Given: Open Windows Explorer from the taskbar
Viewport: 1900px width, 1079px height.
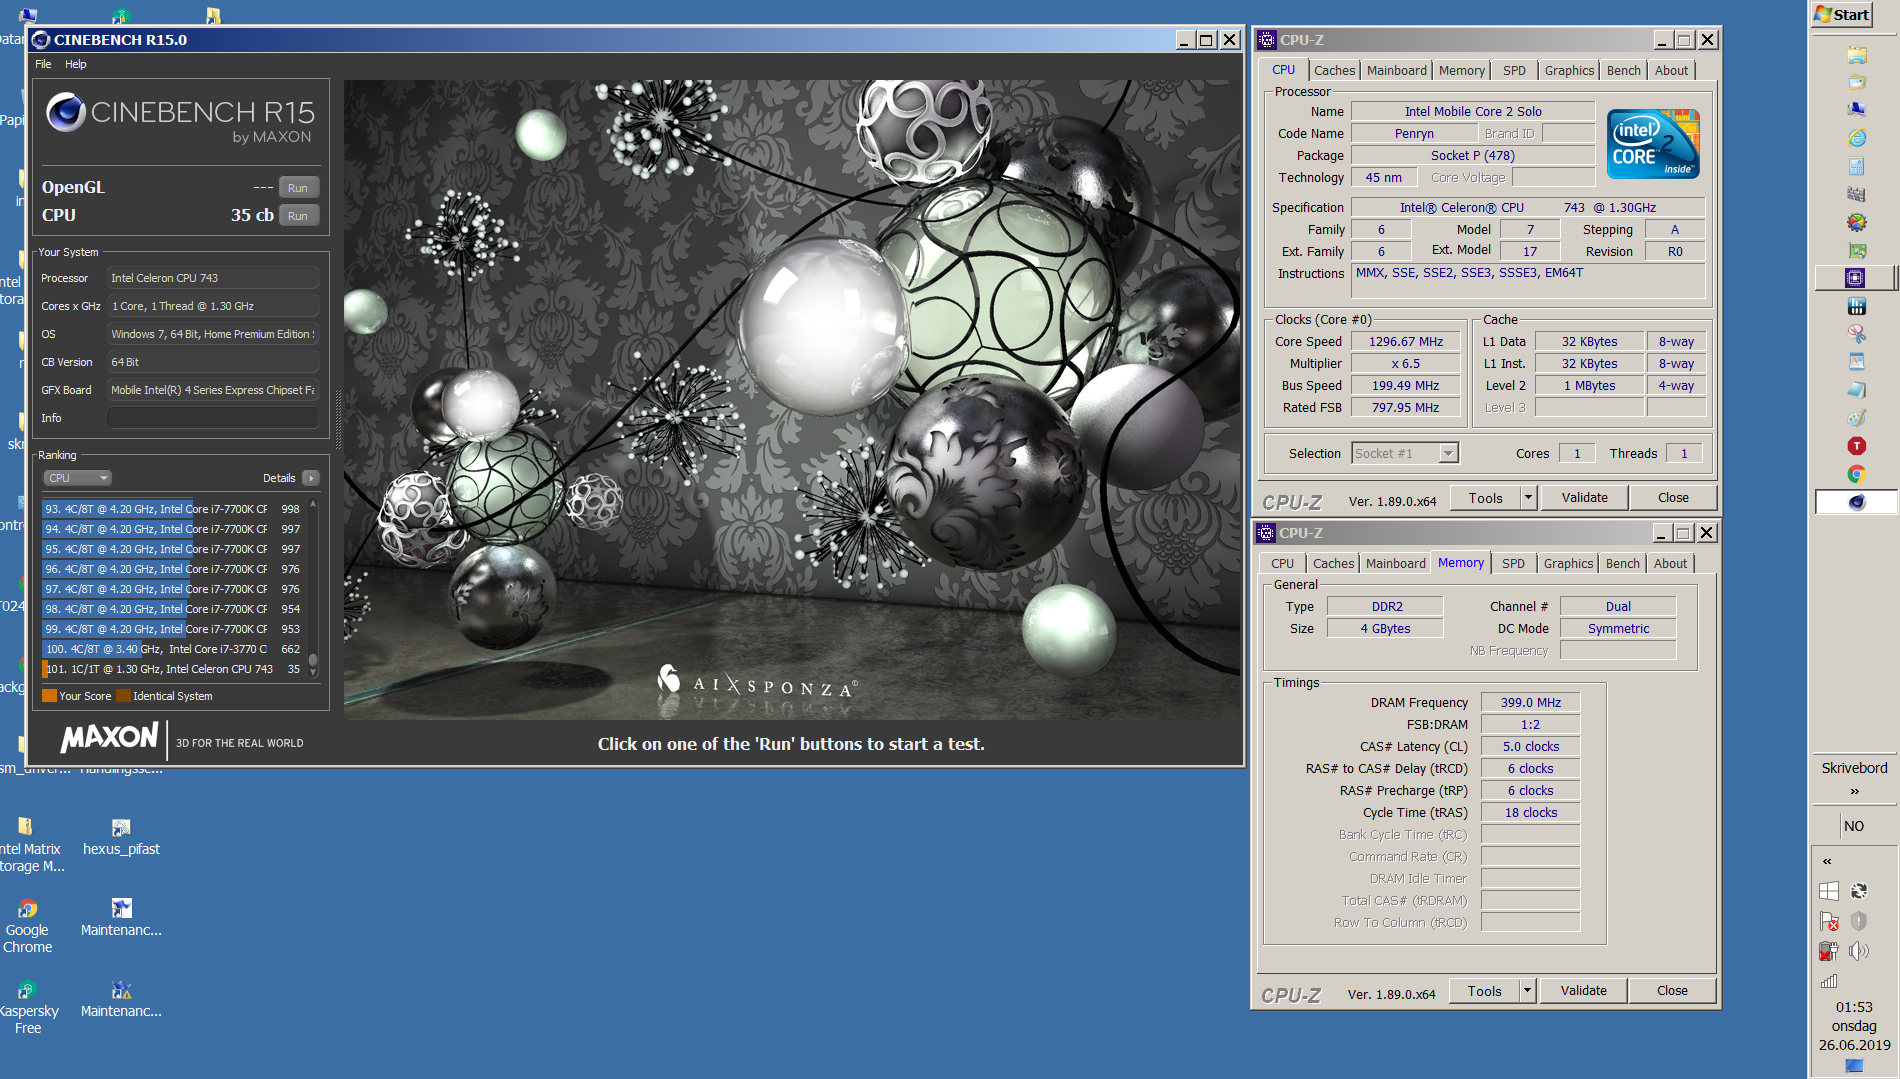Looking at the screenshot, I should coord(1857,55).
